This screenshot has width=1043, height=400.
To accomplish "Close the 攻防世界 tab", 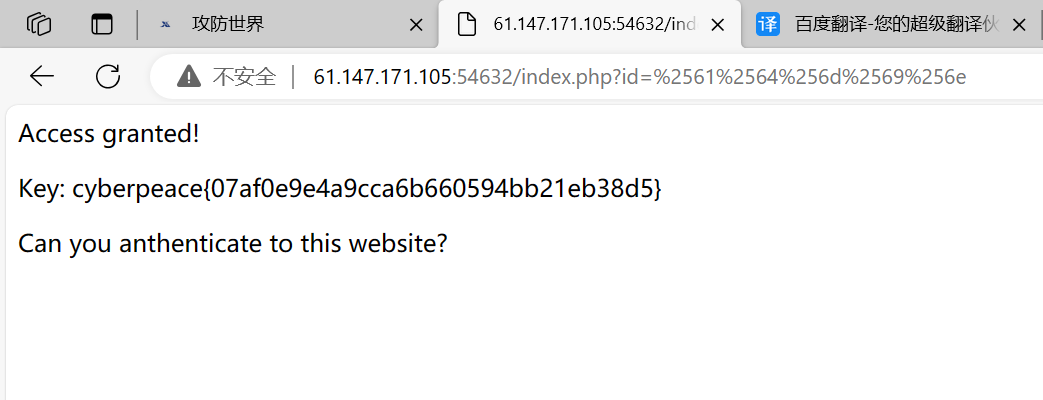I will click(x=416, y=25).
